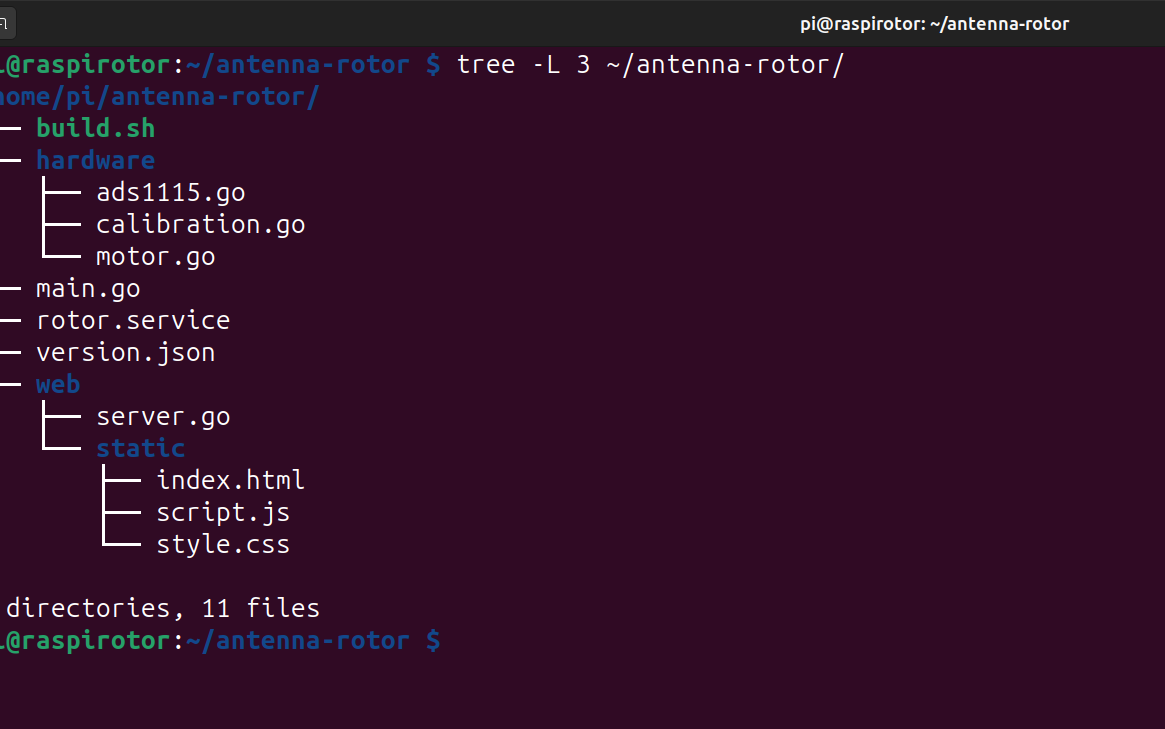
Task: Select the ads1115.go file in hardware
Action: tap(170, 191)
